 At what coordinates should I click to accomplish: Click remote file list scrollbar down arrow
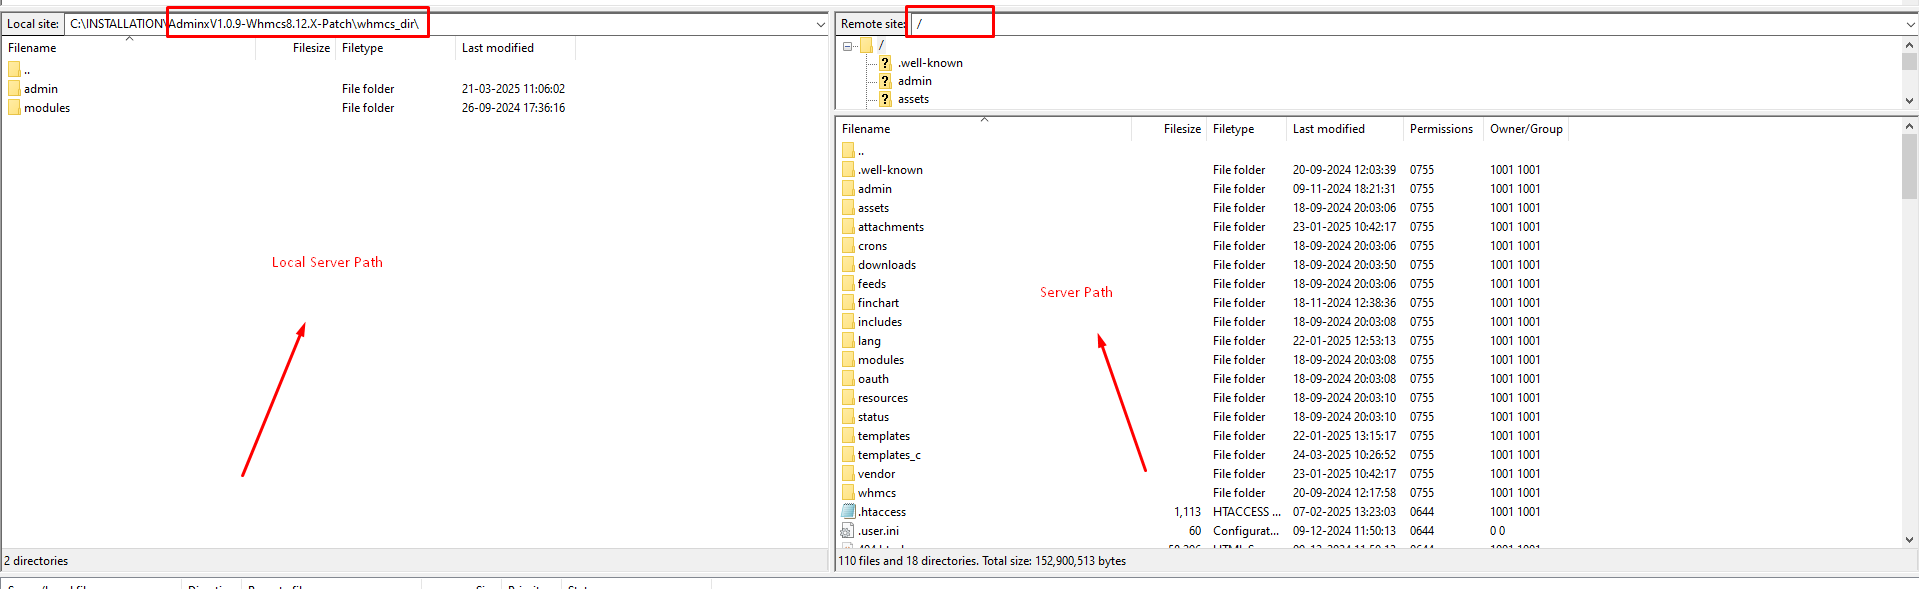pos(1910,540)
